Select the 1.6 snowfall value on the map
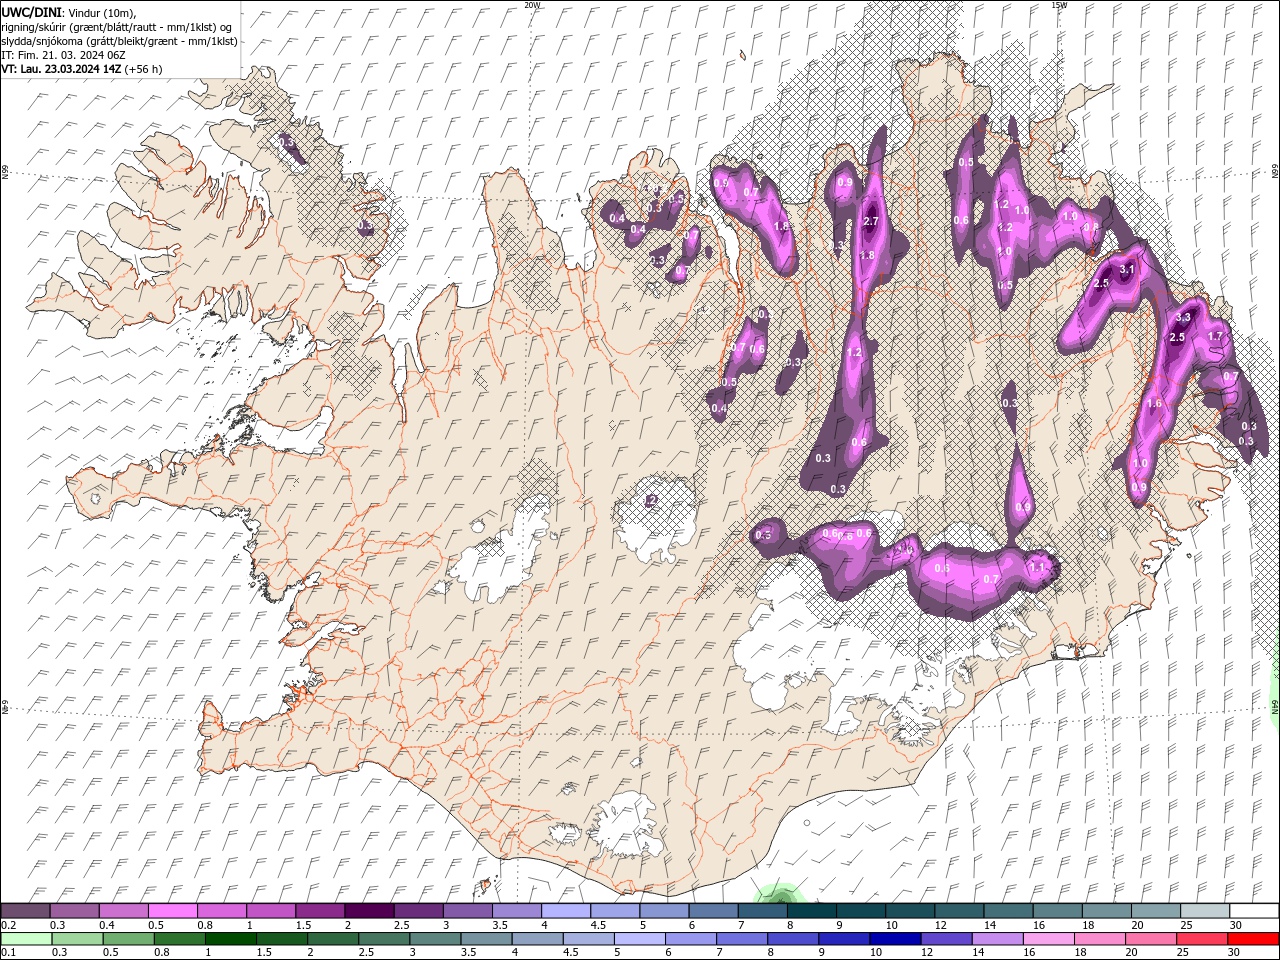The width and height of the screenshot is (1280, 960). point(1154,403)
